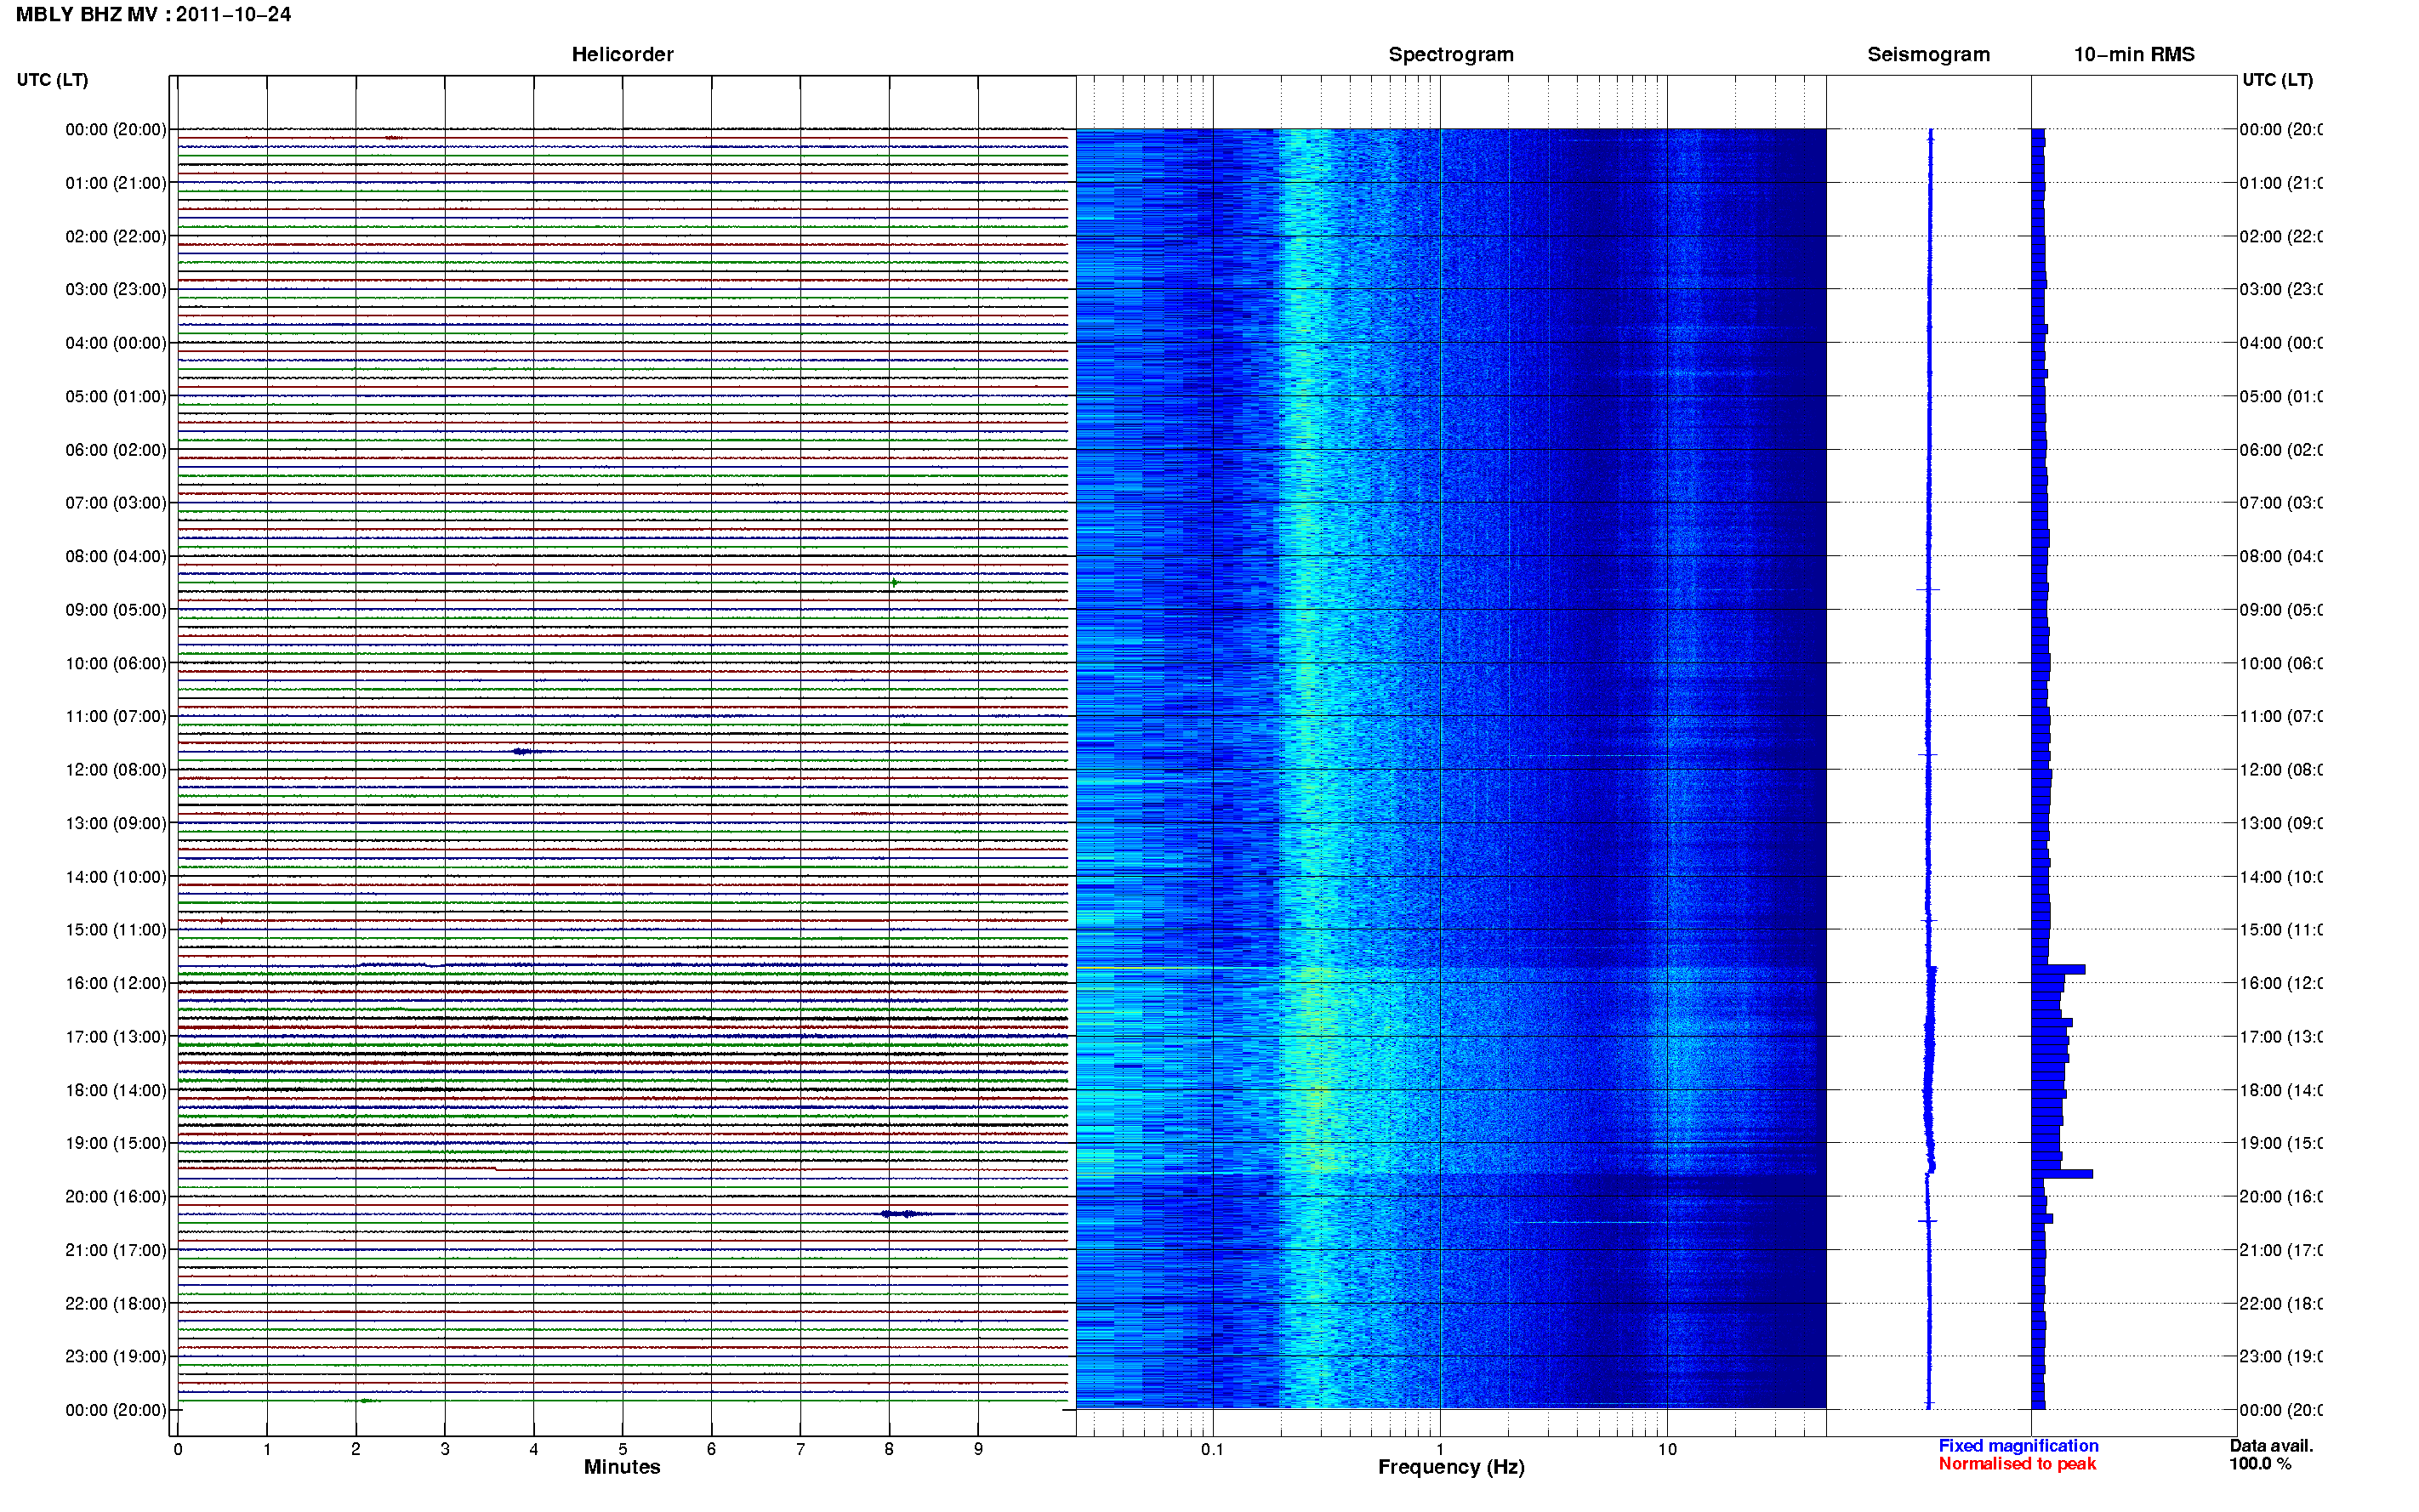Viewport: 2419px width, 1512px height.
Task: Click the left 22:00 (18:00) time label
Action: (116, 1304)
